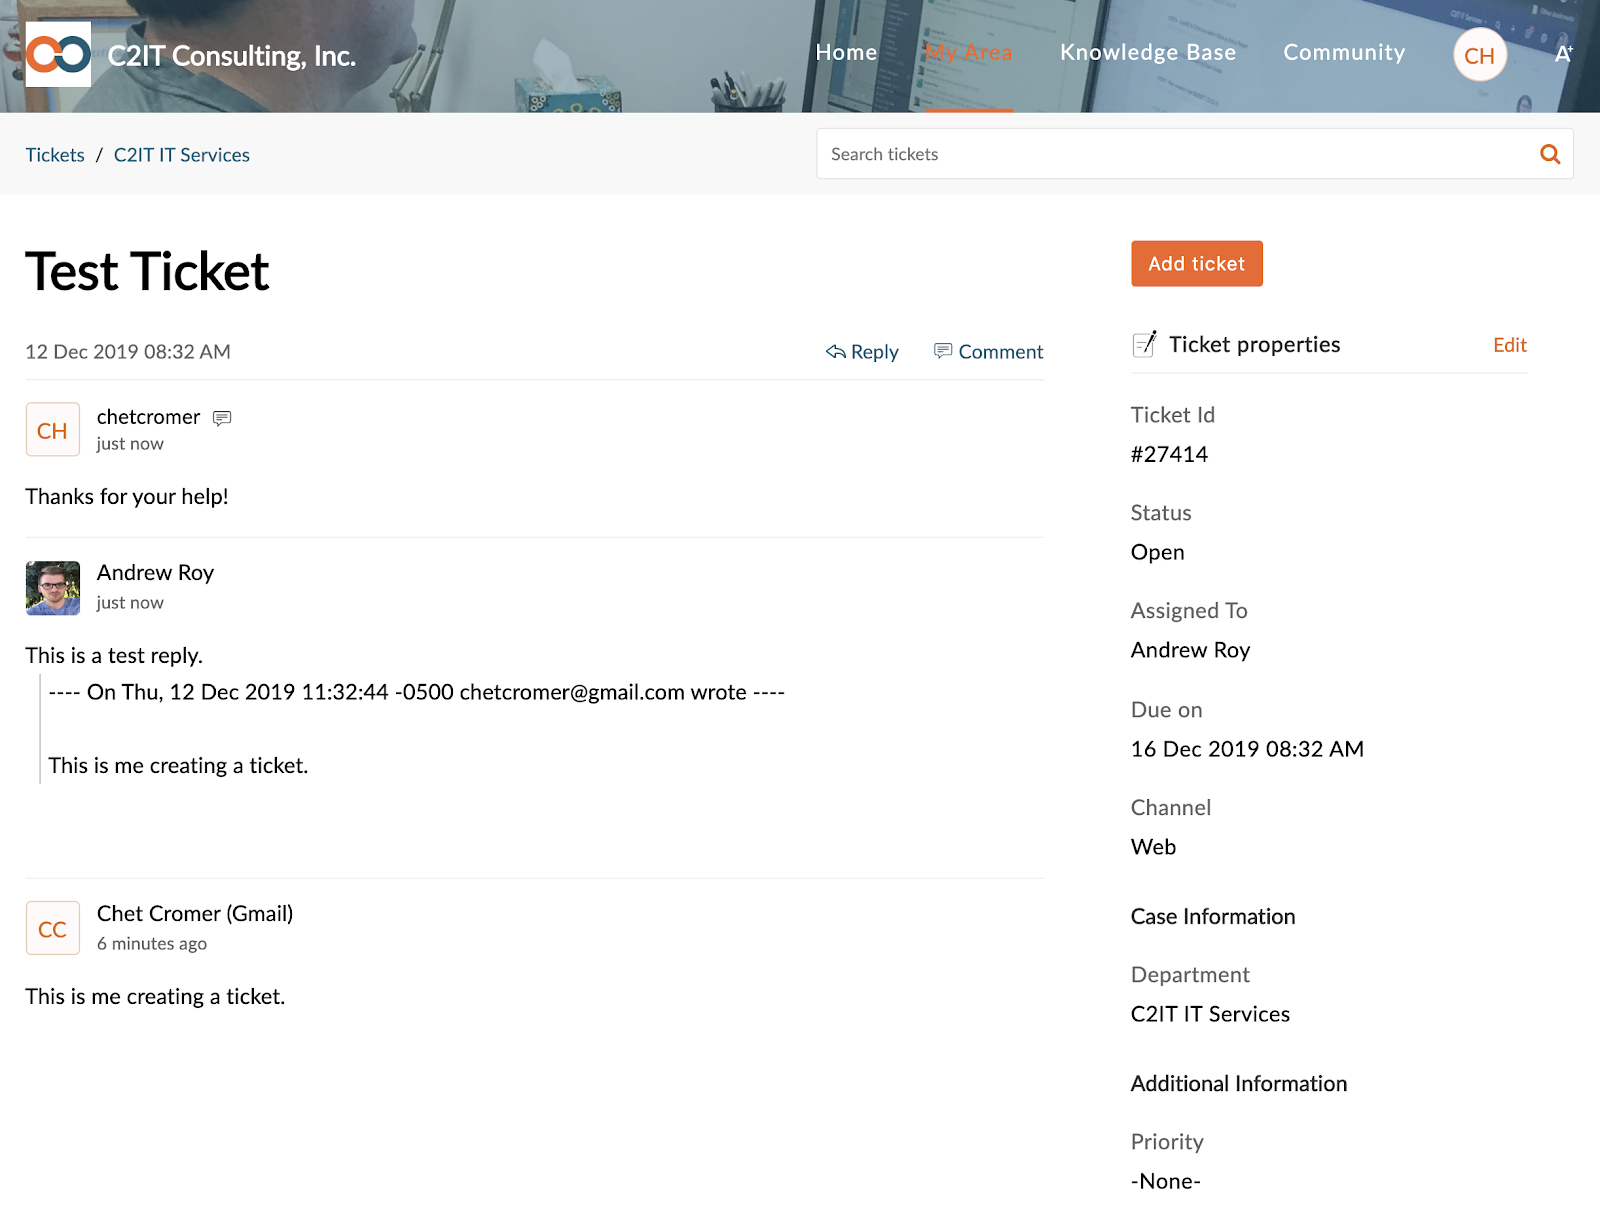Click the Case Information heading
1600x1216 pixels.
click(1212, 917)
